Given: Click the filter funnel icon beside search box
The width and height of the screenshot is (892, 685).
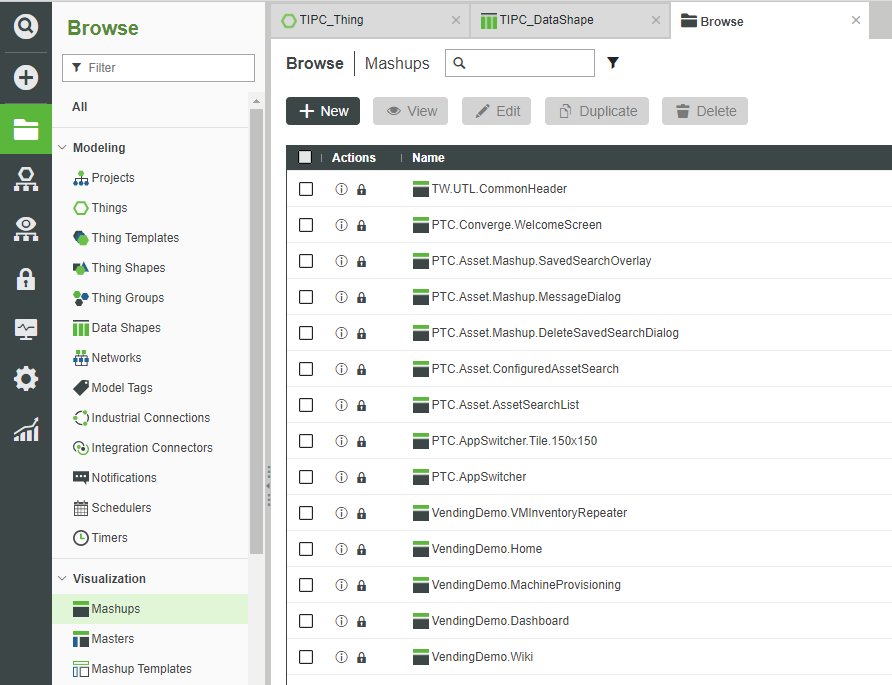Looking at the screenshot, I should tap(613, 64).
